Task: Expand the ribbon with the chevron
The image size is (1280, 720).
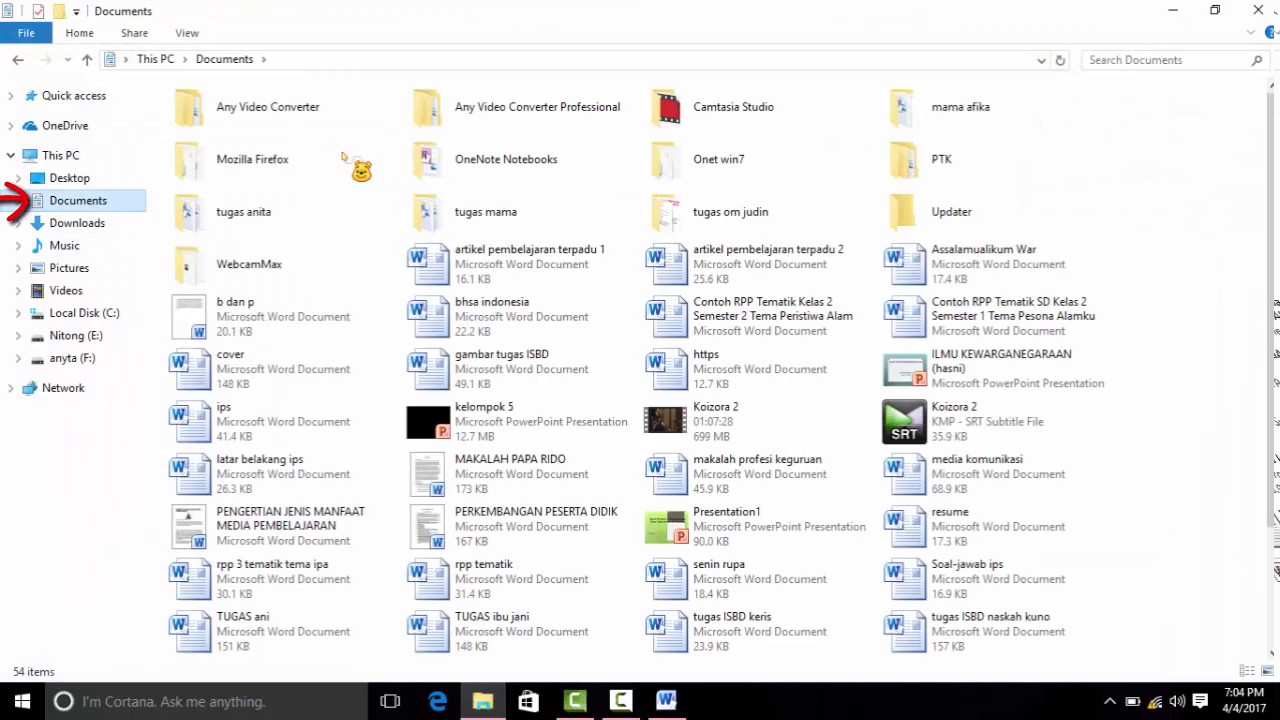Action: point(1251,33)
